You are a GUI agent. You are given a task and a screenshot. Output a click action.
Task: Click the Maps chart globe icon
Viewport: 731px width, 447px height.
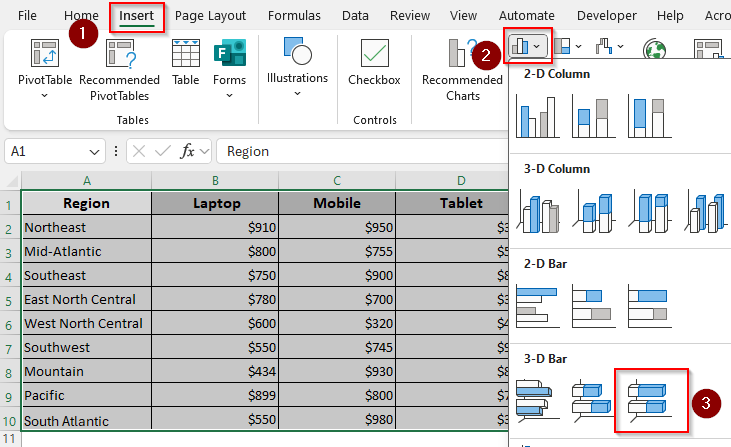point(654,48)
